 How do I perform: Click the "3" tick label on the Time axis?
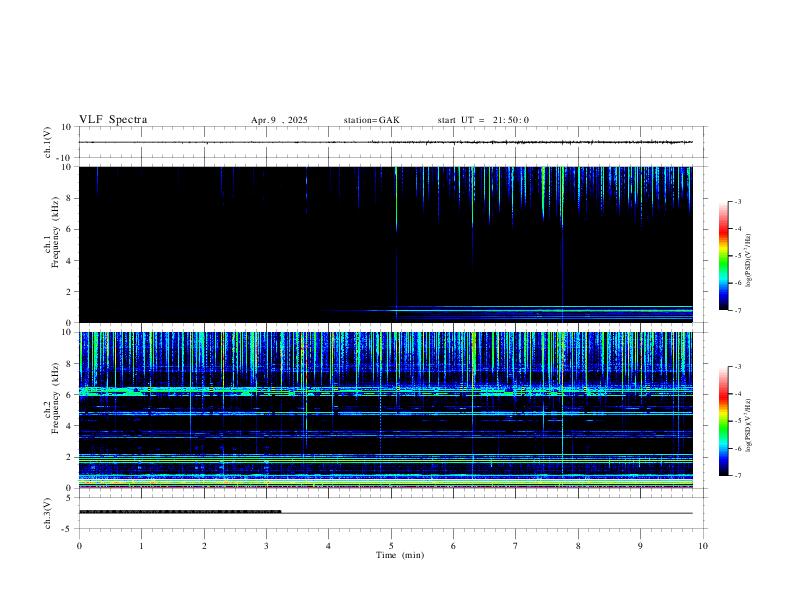point(266,546)
